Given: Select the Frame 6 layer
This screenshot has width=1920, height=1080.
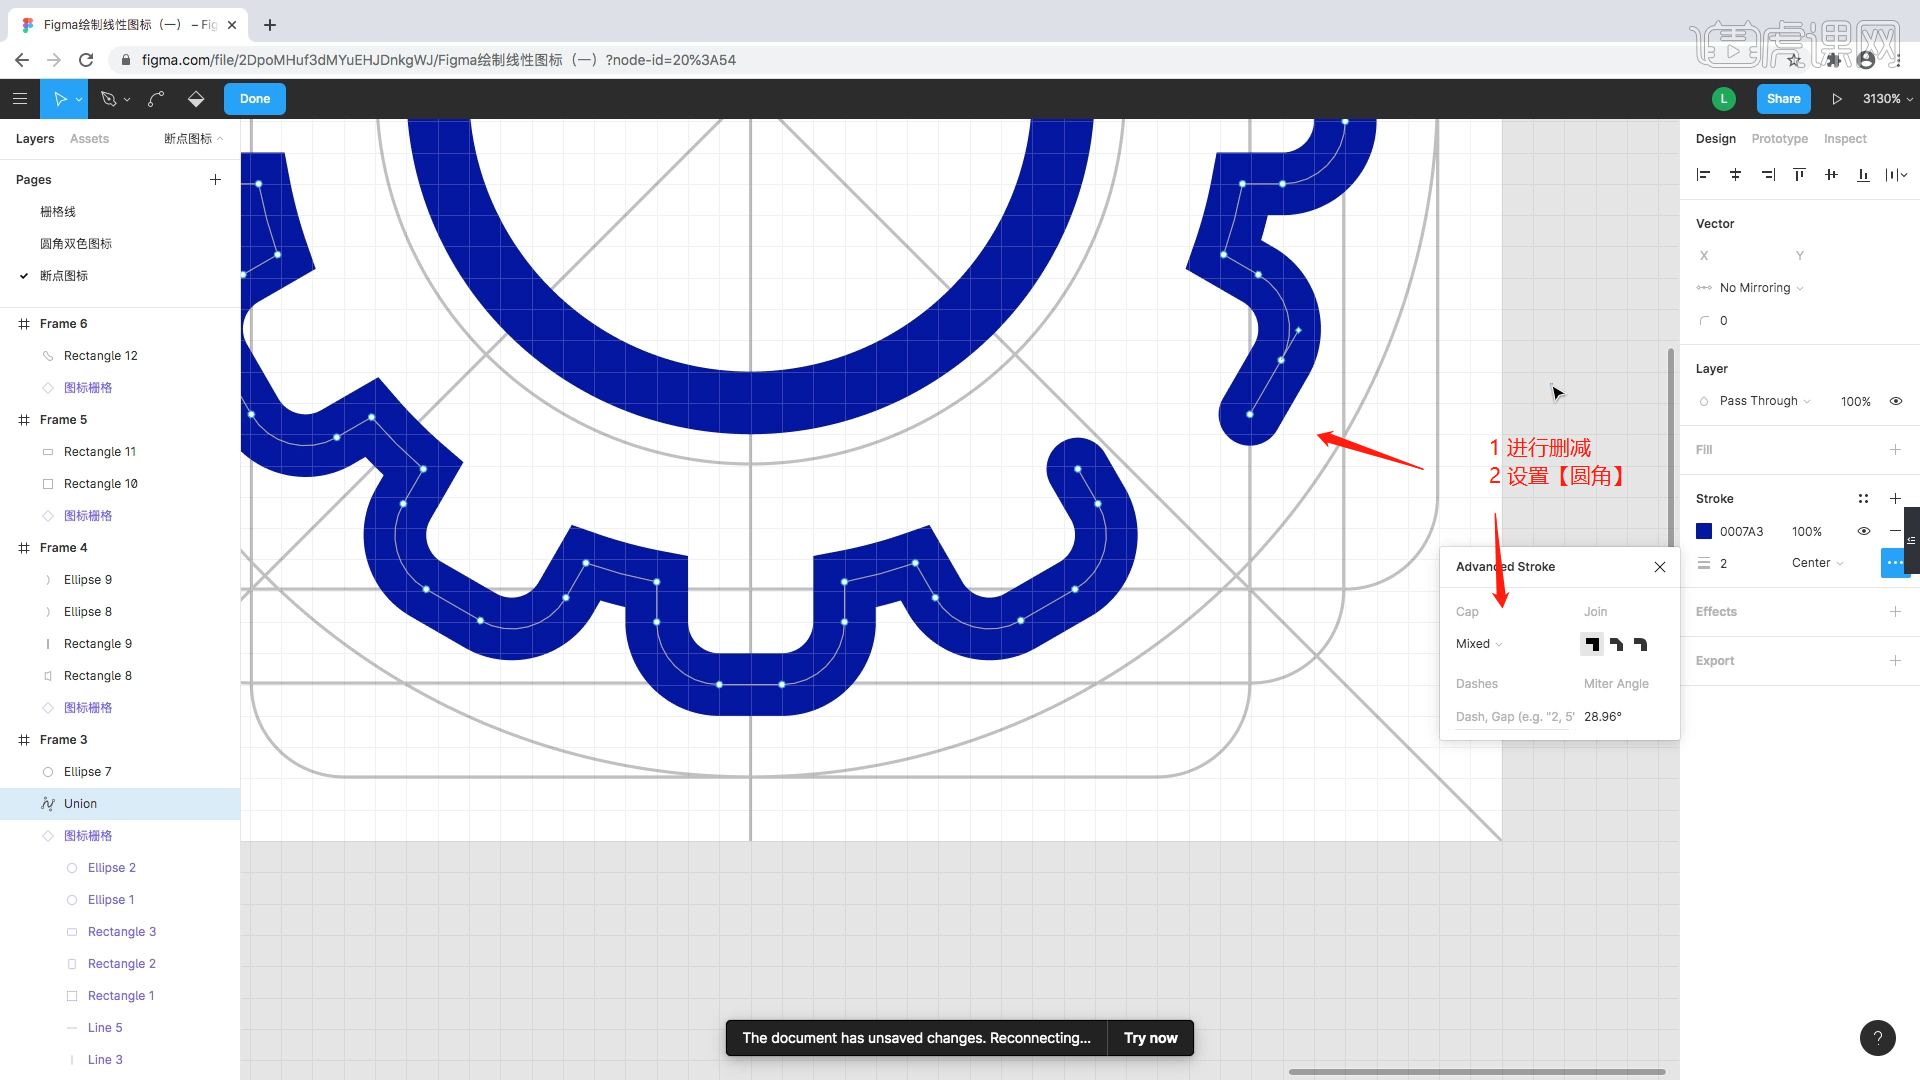Looking at the screenshot, I should (x=120, y=324).
